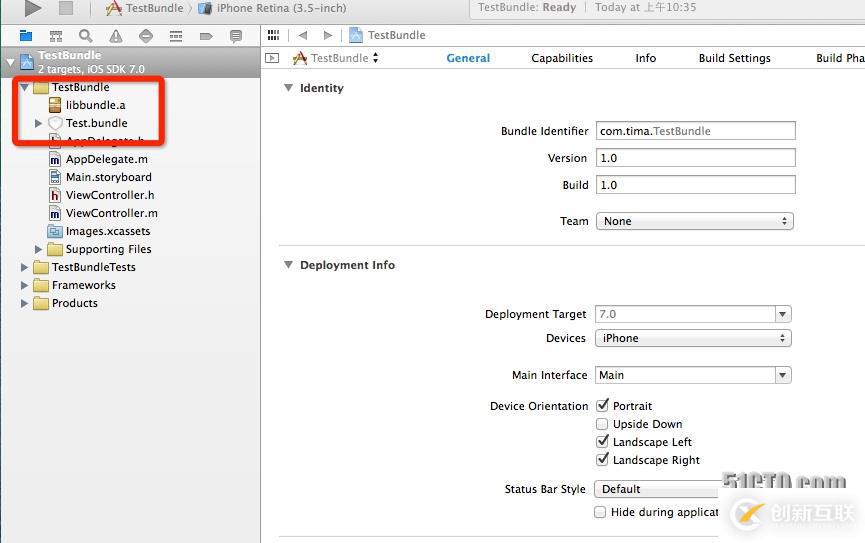Uncheck Landscape Left orientation
Viewport: 865px width, 543px height.
click(x=602, y=441)
